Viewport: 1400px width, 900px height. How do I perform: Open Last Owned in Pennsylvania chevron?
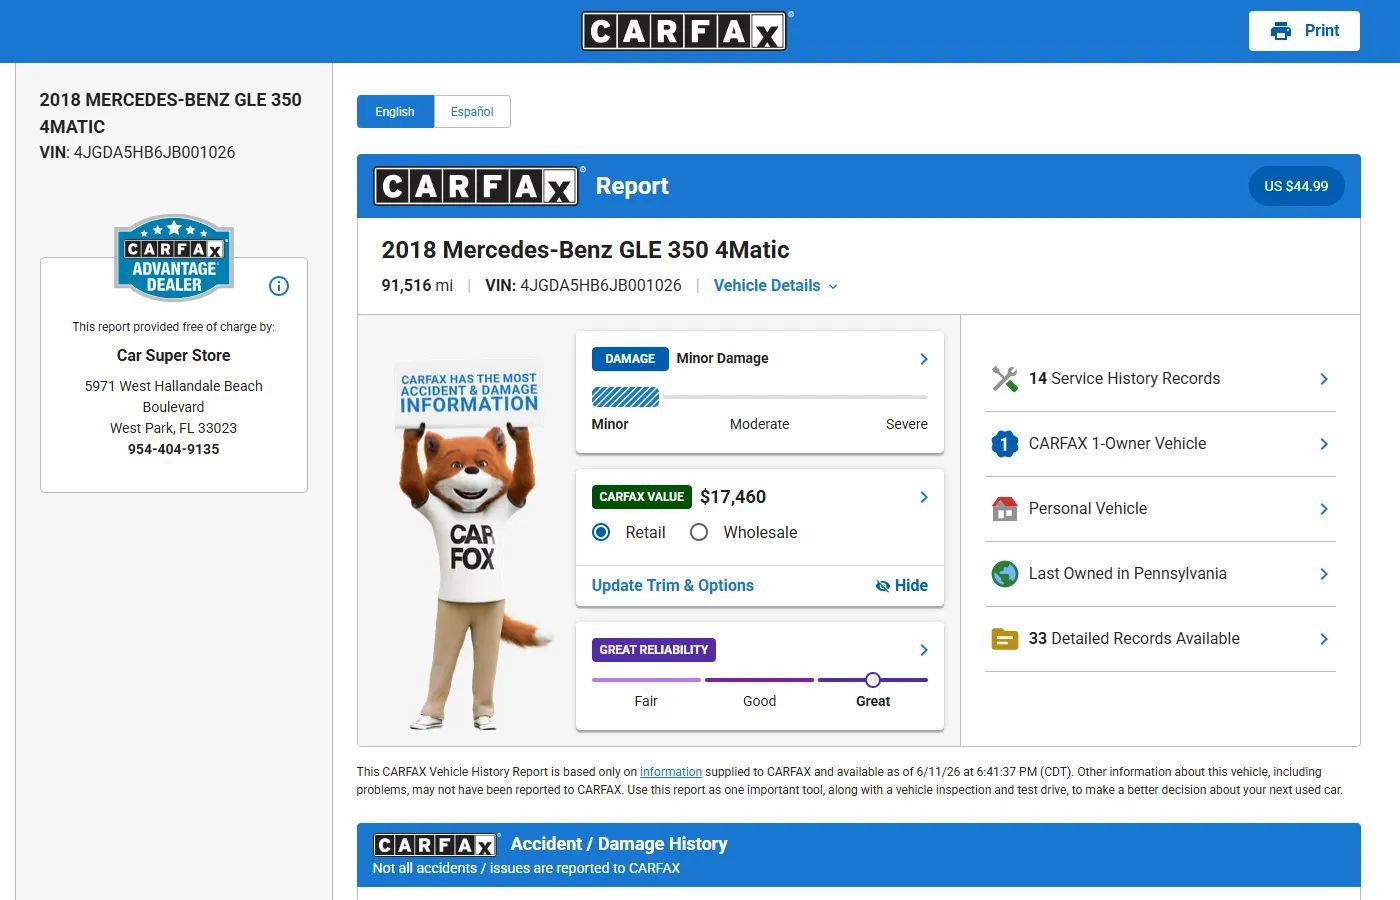[1324, 574]
